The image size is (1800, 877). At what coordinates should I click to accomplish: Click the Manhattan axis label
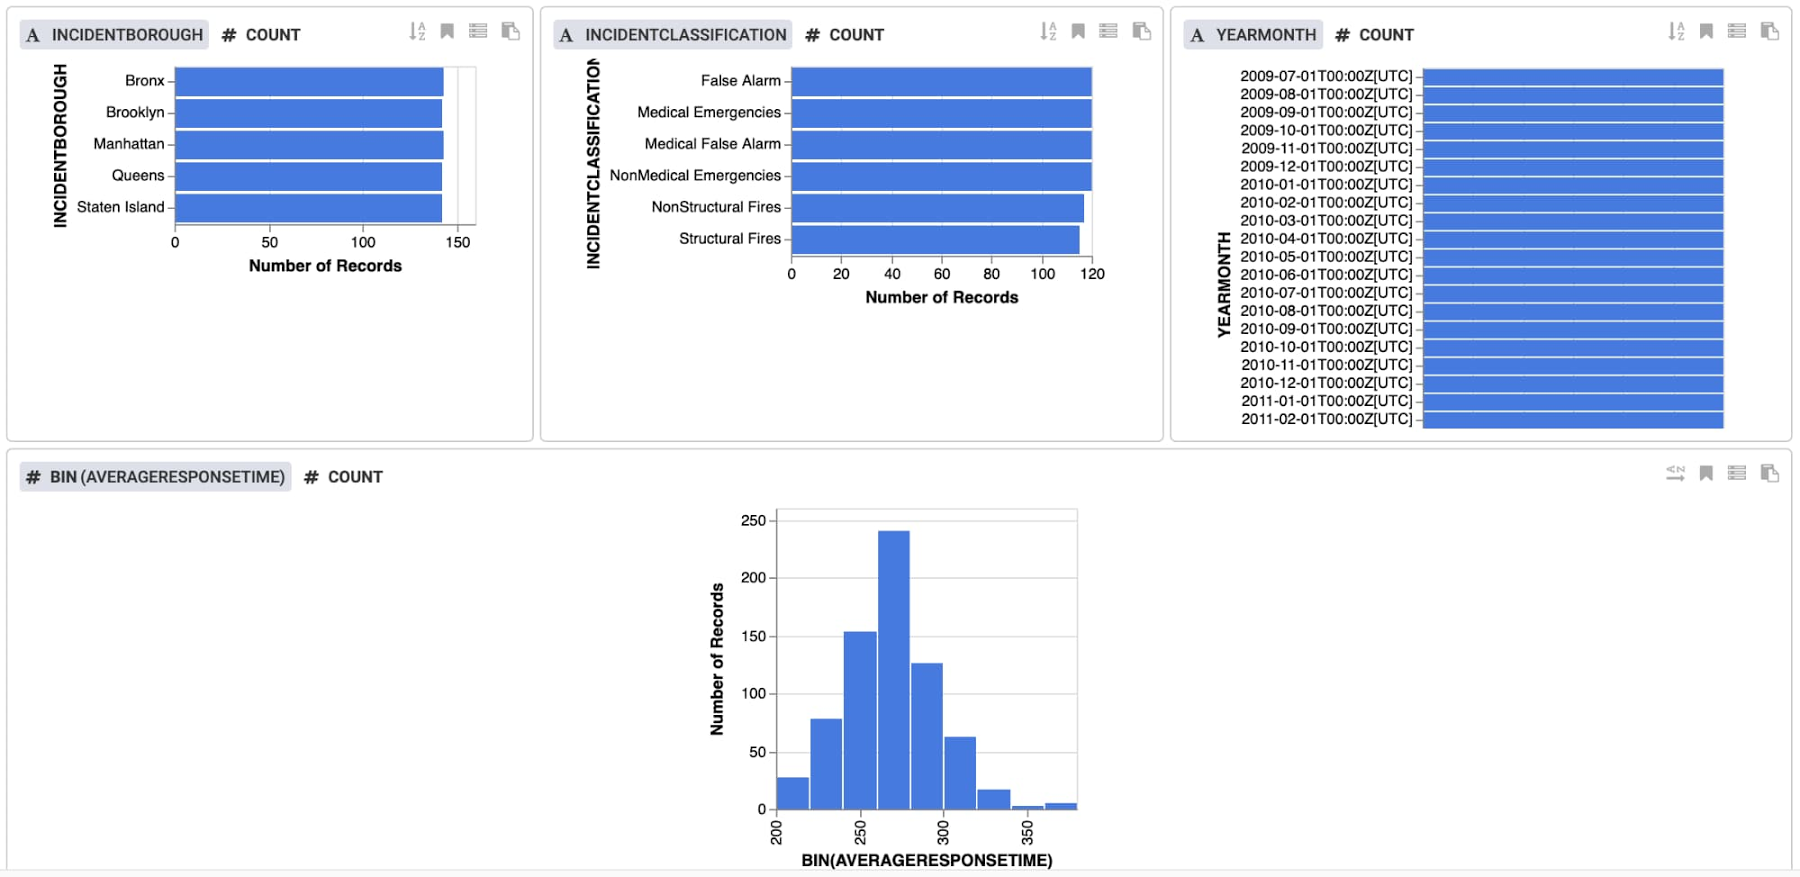click(128, 144)
